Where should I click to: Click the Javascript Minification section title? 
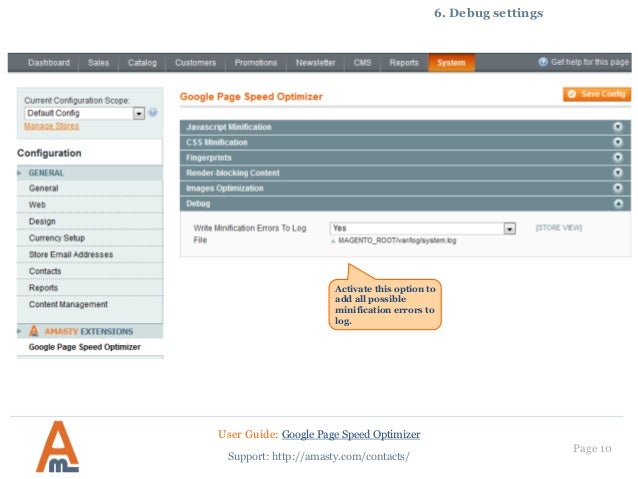click(229, 127)
